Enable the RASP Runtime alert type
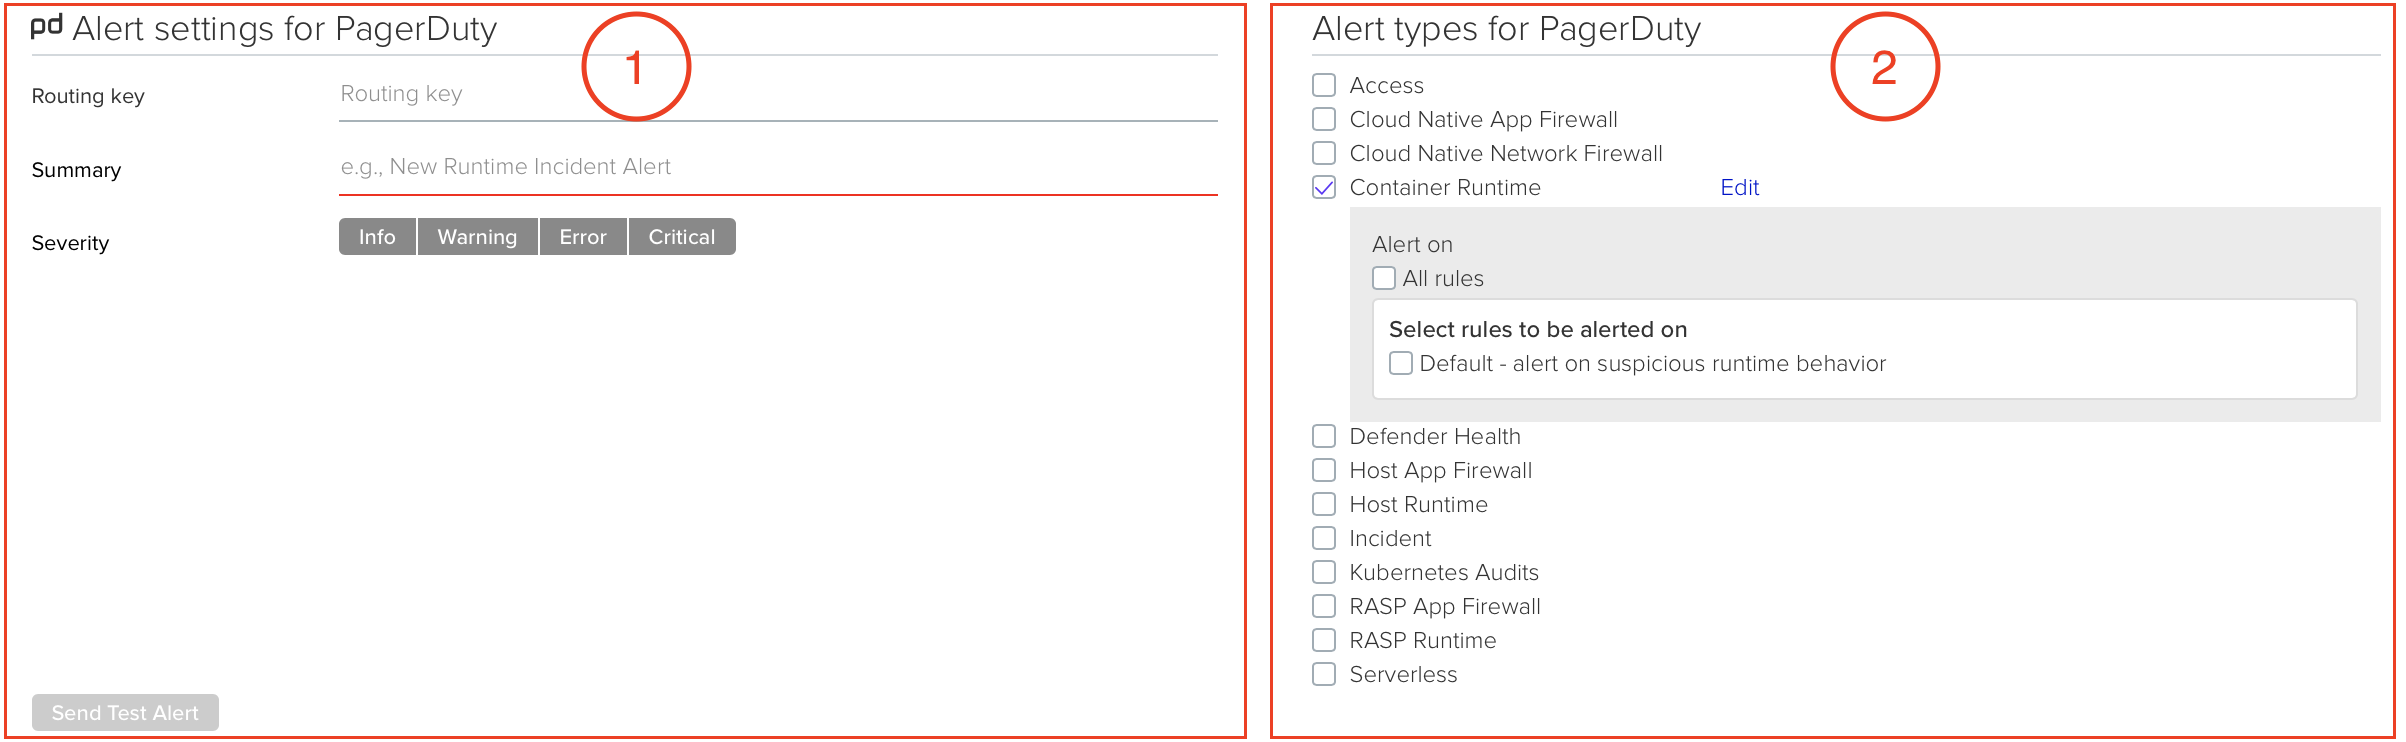The height and width of the screenshot is (742, 2406). (1324, 640)
